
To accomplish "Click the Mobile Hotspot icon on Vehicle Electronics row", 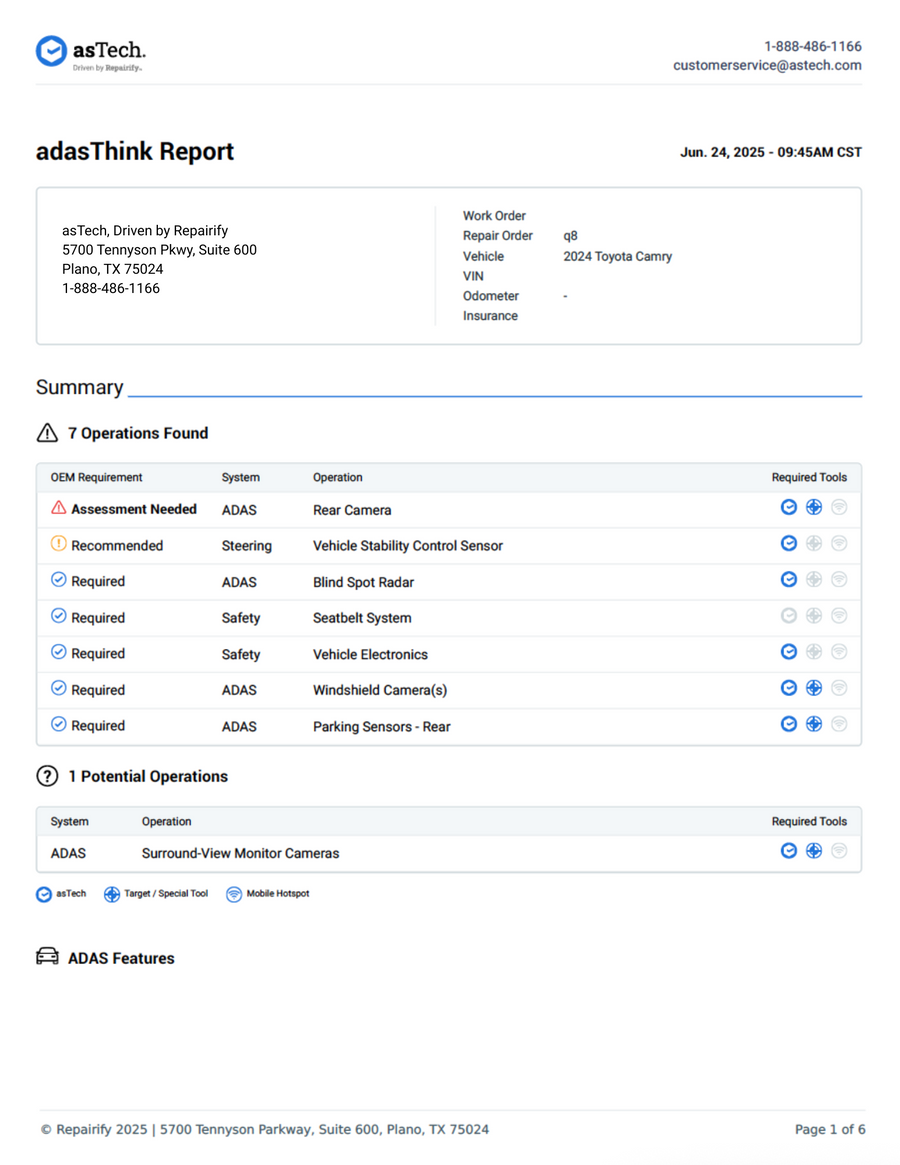I will click(838, 651).
